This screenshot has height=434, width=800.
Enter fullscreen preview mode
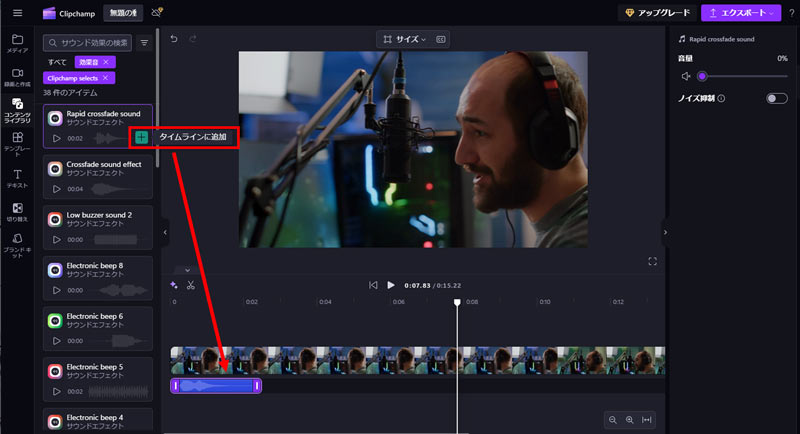(x=652, y=261)
